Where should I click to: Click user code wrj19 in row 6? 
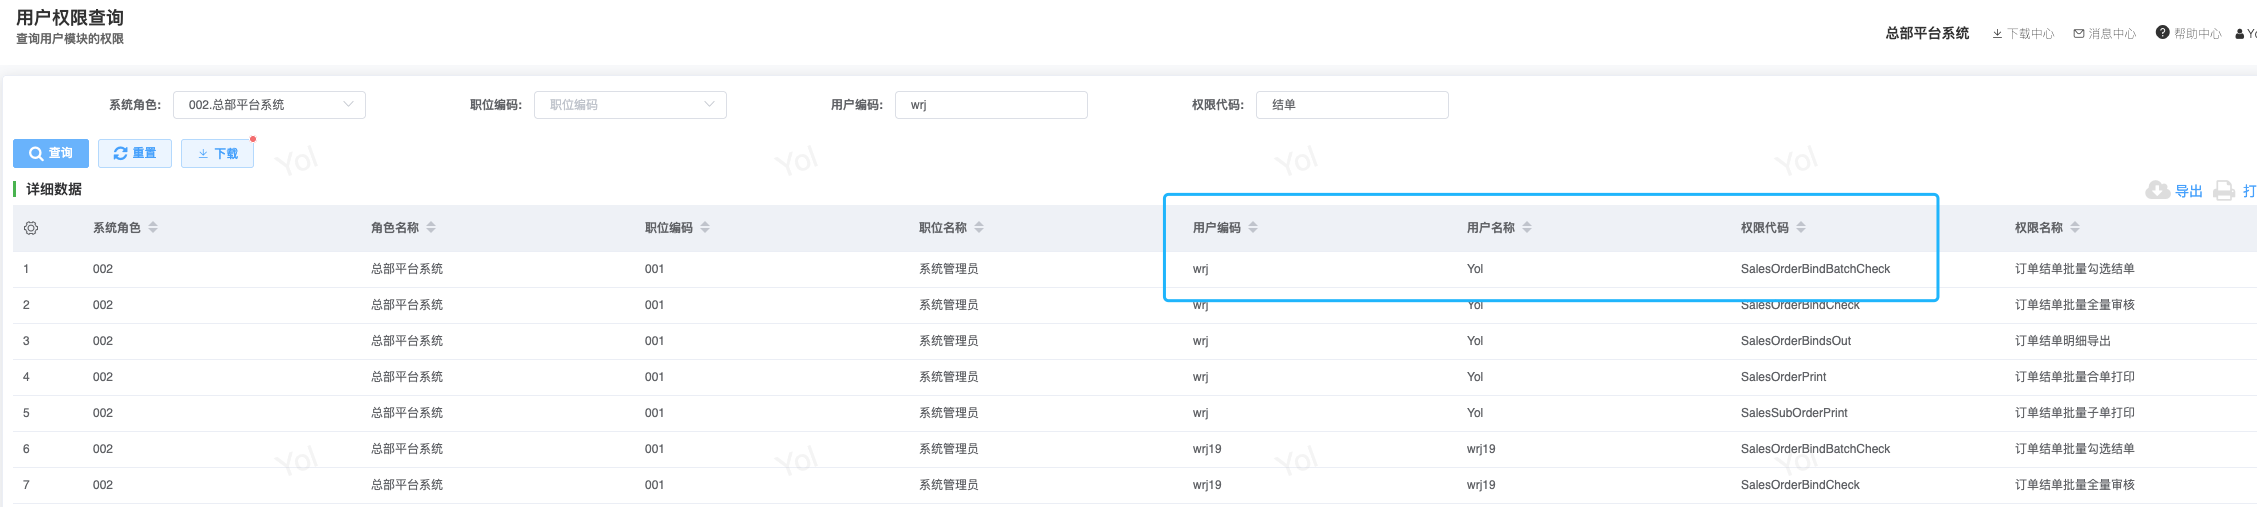1207,449
